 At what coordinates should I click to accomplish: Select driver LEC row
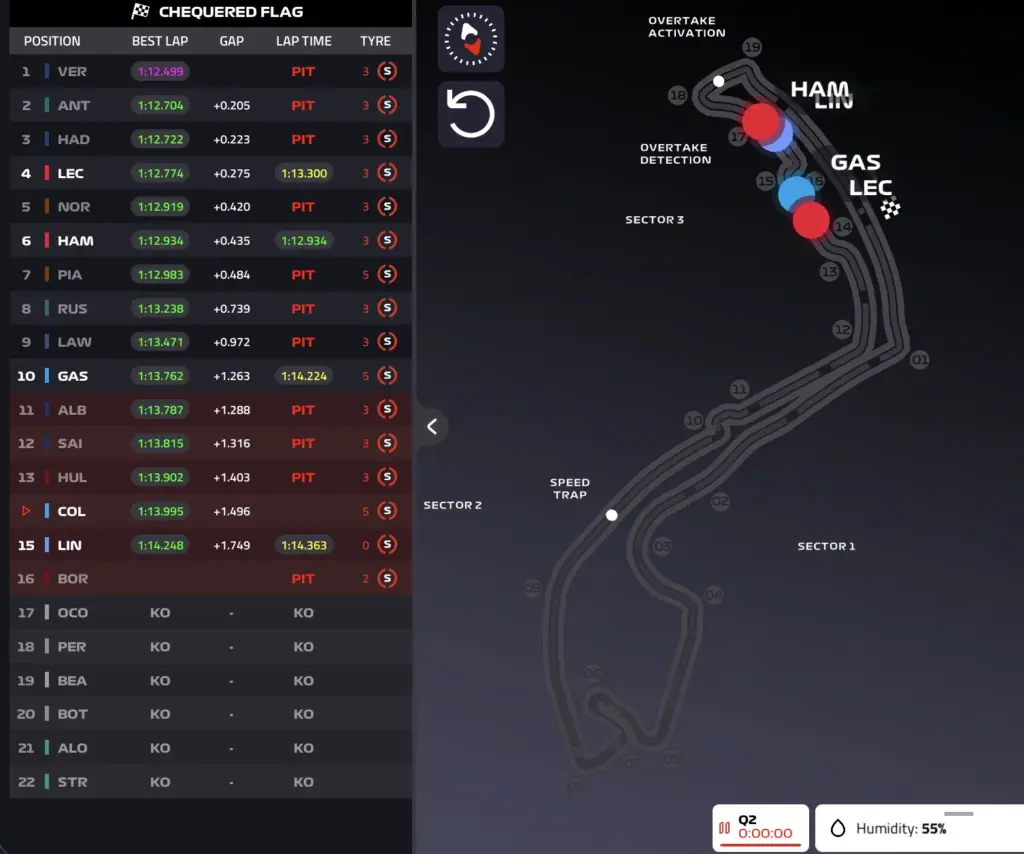click(210, 173)
